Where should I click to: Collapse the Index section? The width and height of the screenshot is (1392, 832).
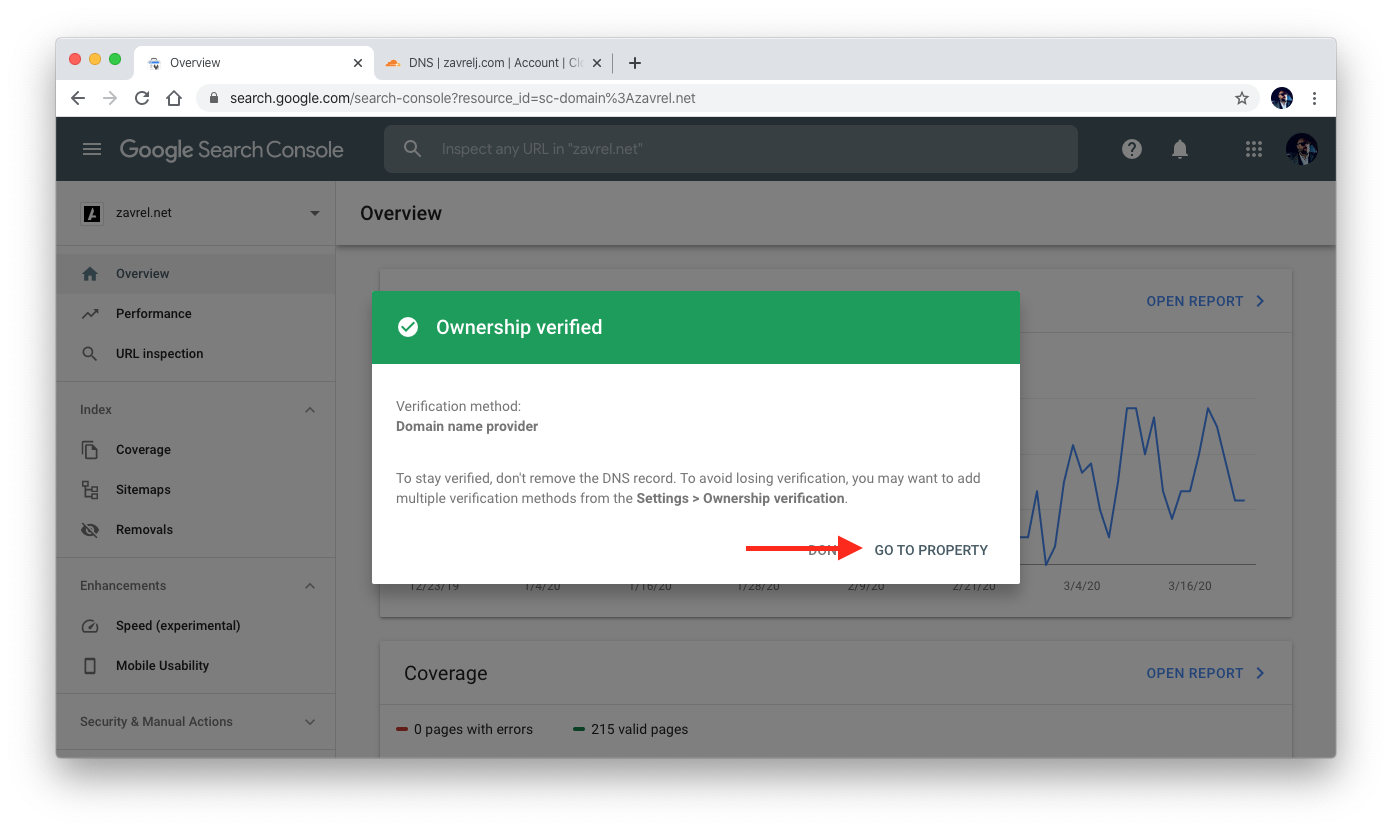click(x=310, y=410)
